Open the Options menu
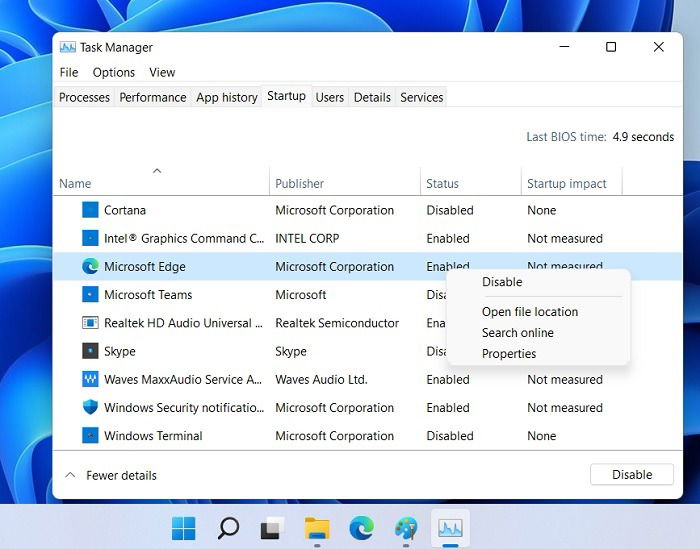 pos(114,72)
